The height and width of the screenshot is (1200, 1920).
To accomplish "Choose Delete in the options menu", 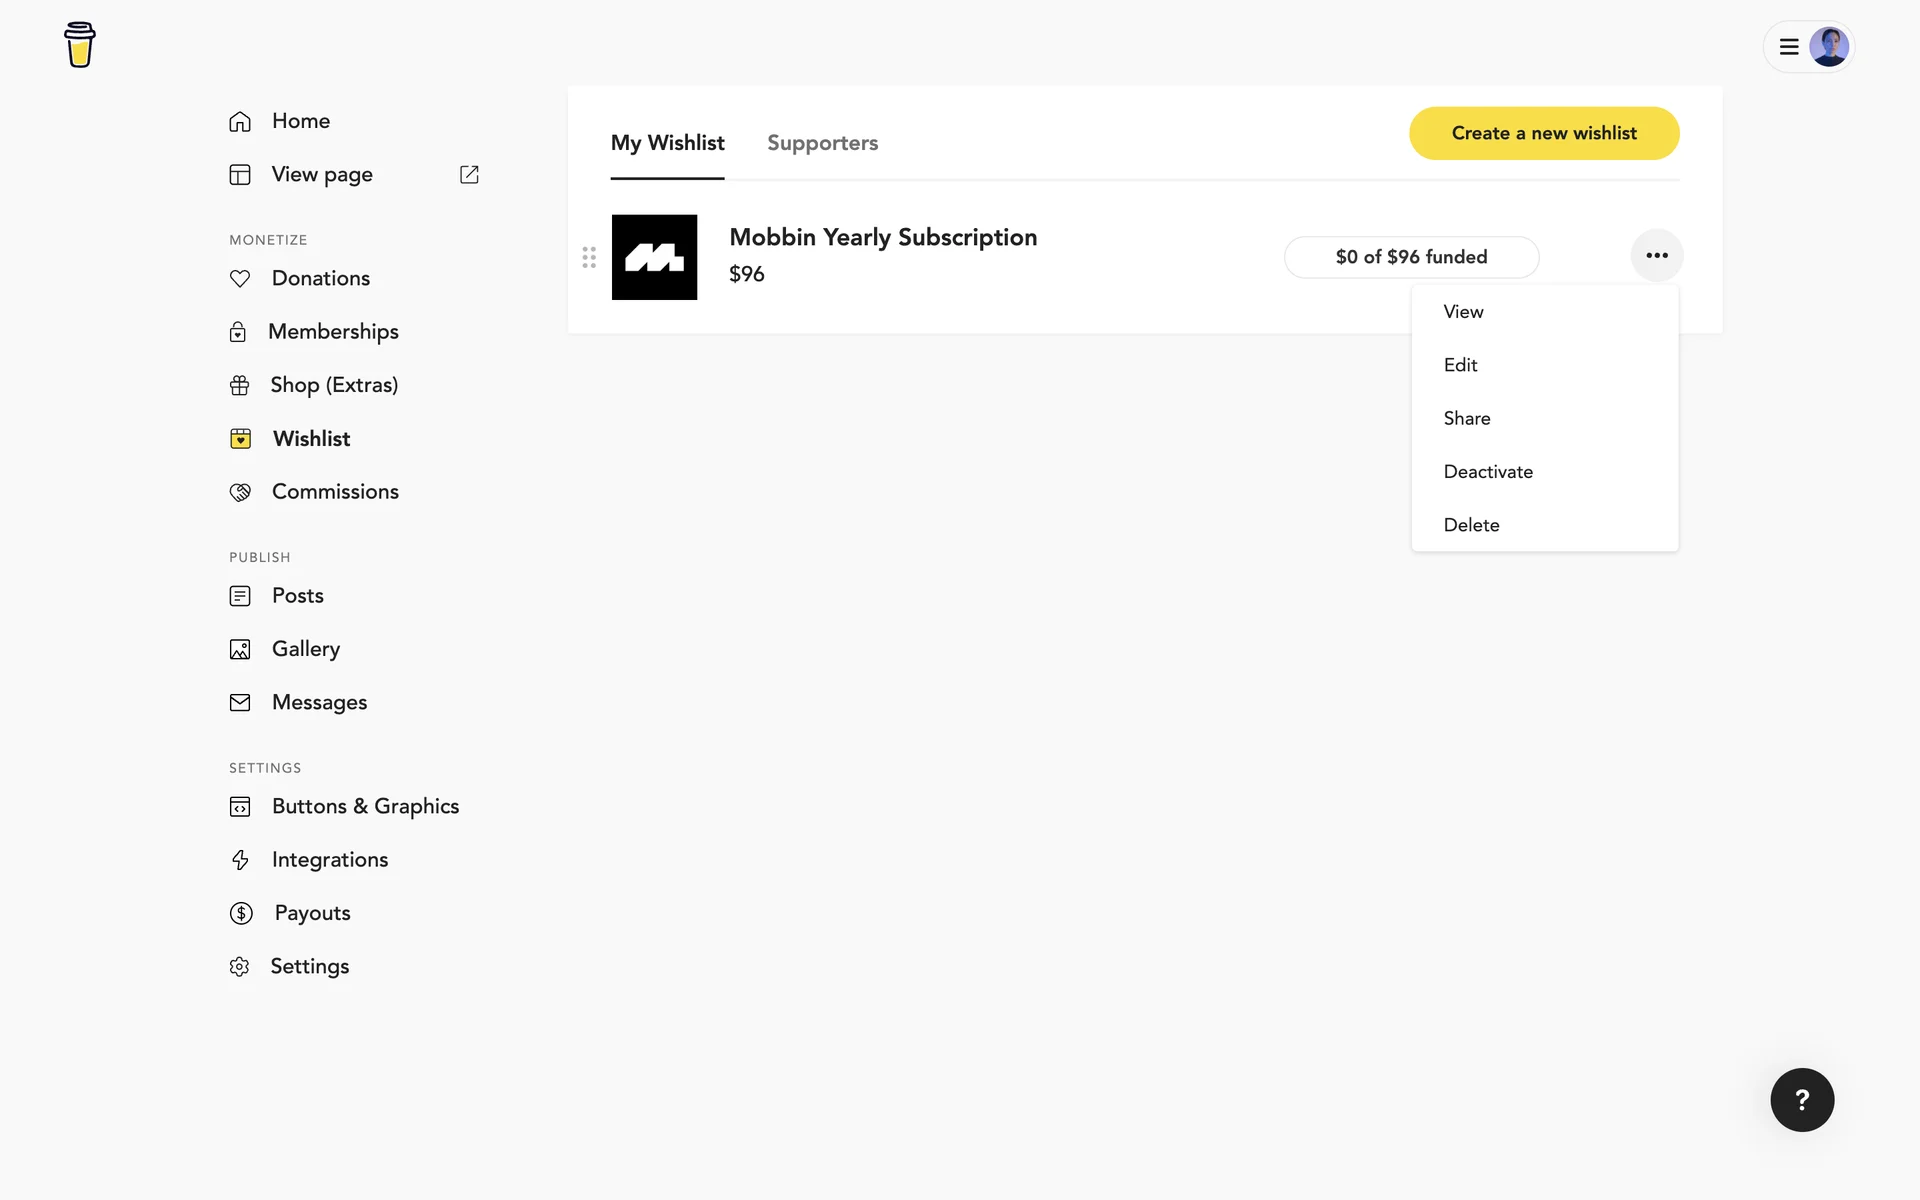I will tap(1471, 525).
